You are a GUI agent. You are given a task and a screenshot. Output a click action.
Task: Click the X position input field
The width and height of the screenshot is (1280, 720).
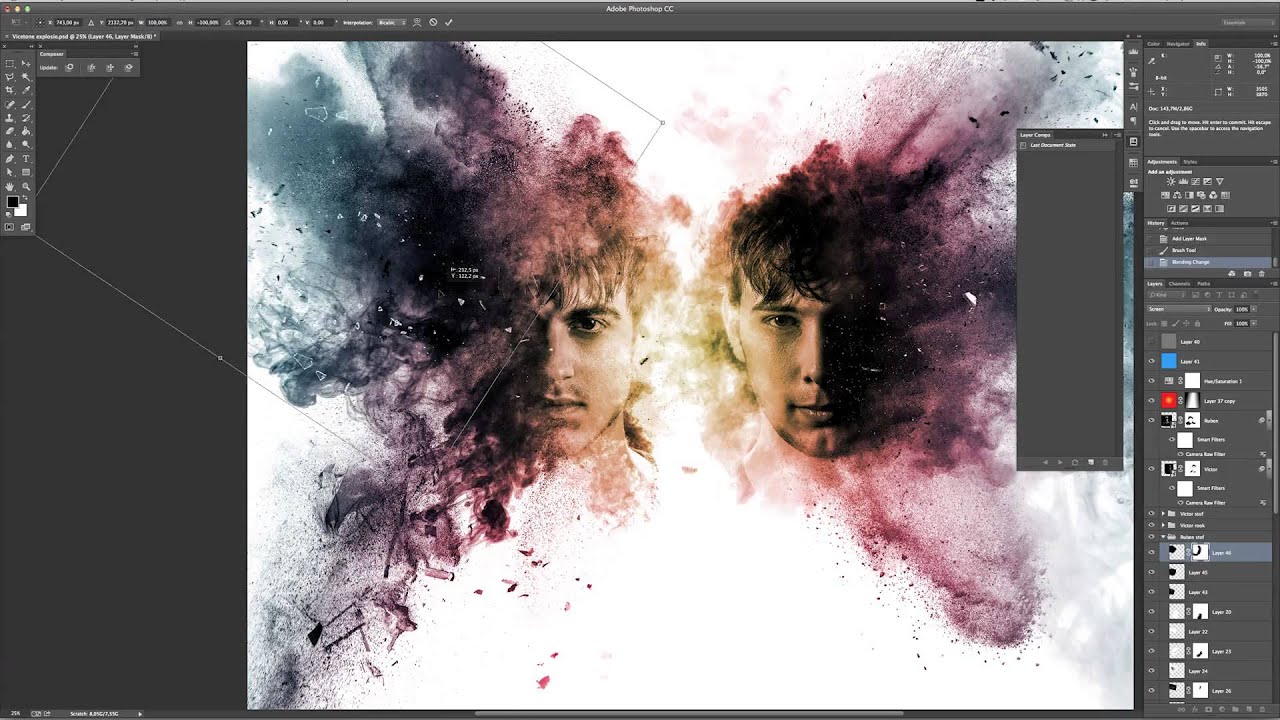click(70, 22)
